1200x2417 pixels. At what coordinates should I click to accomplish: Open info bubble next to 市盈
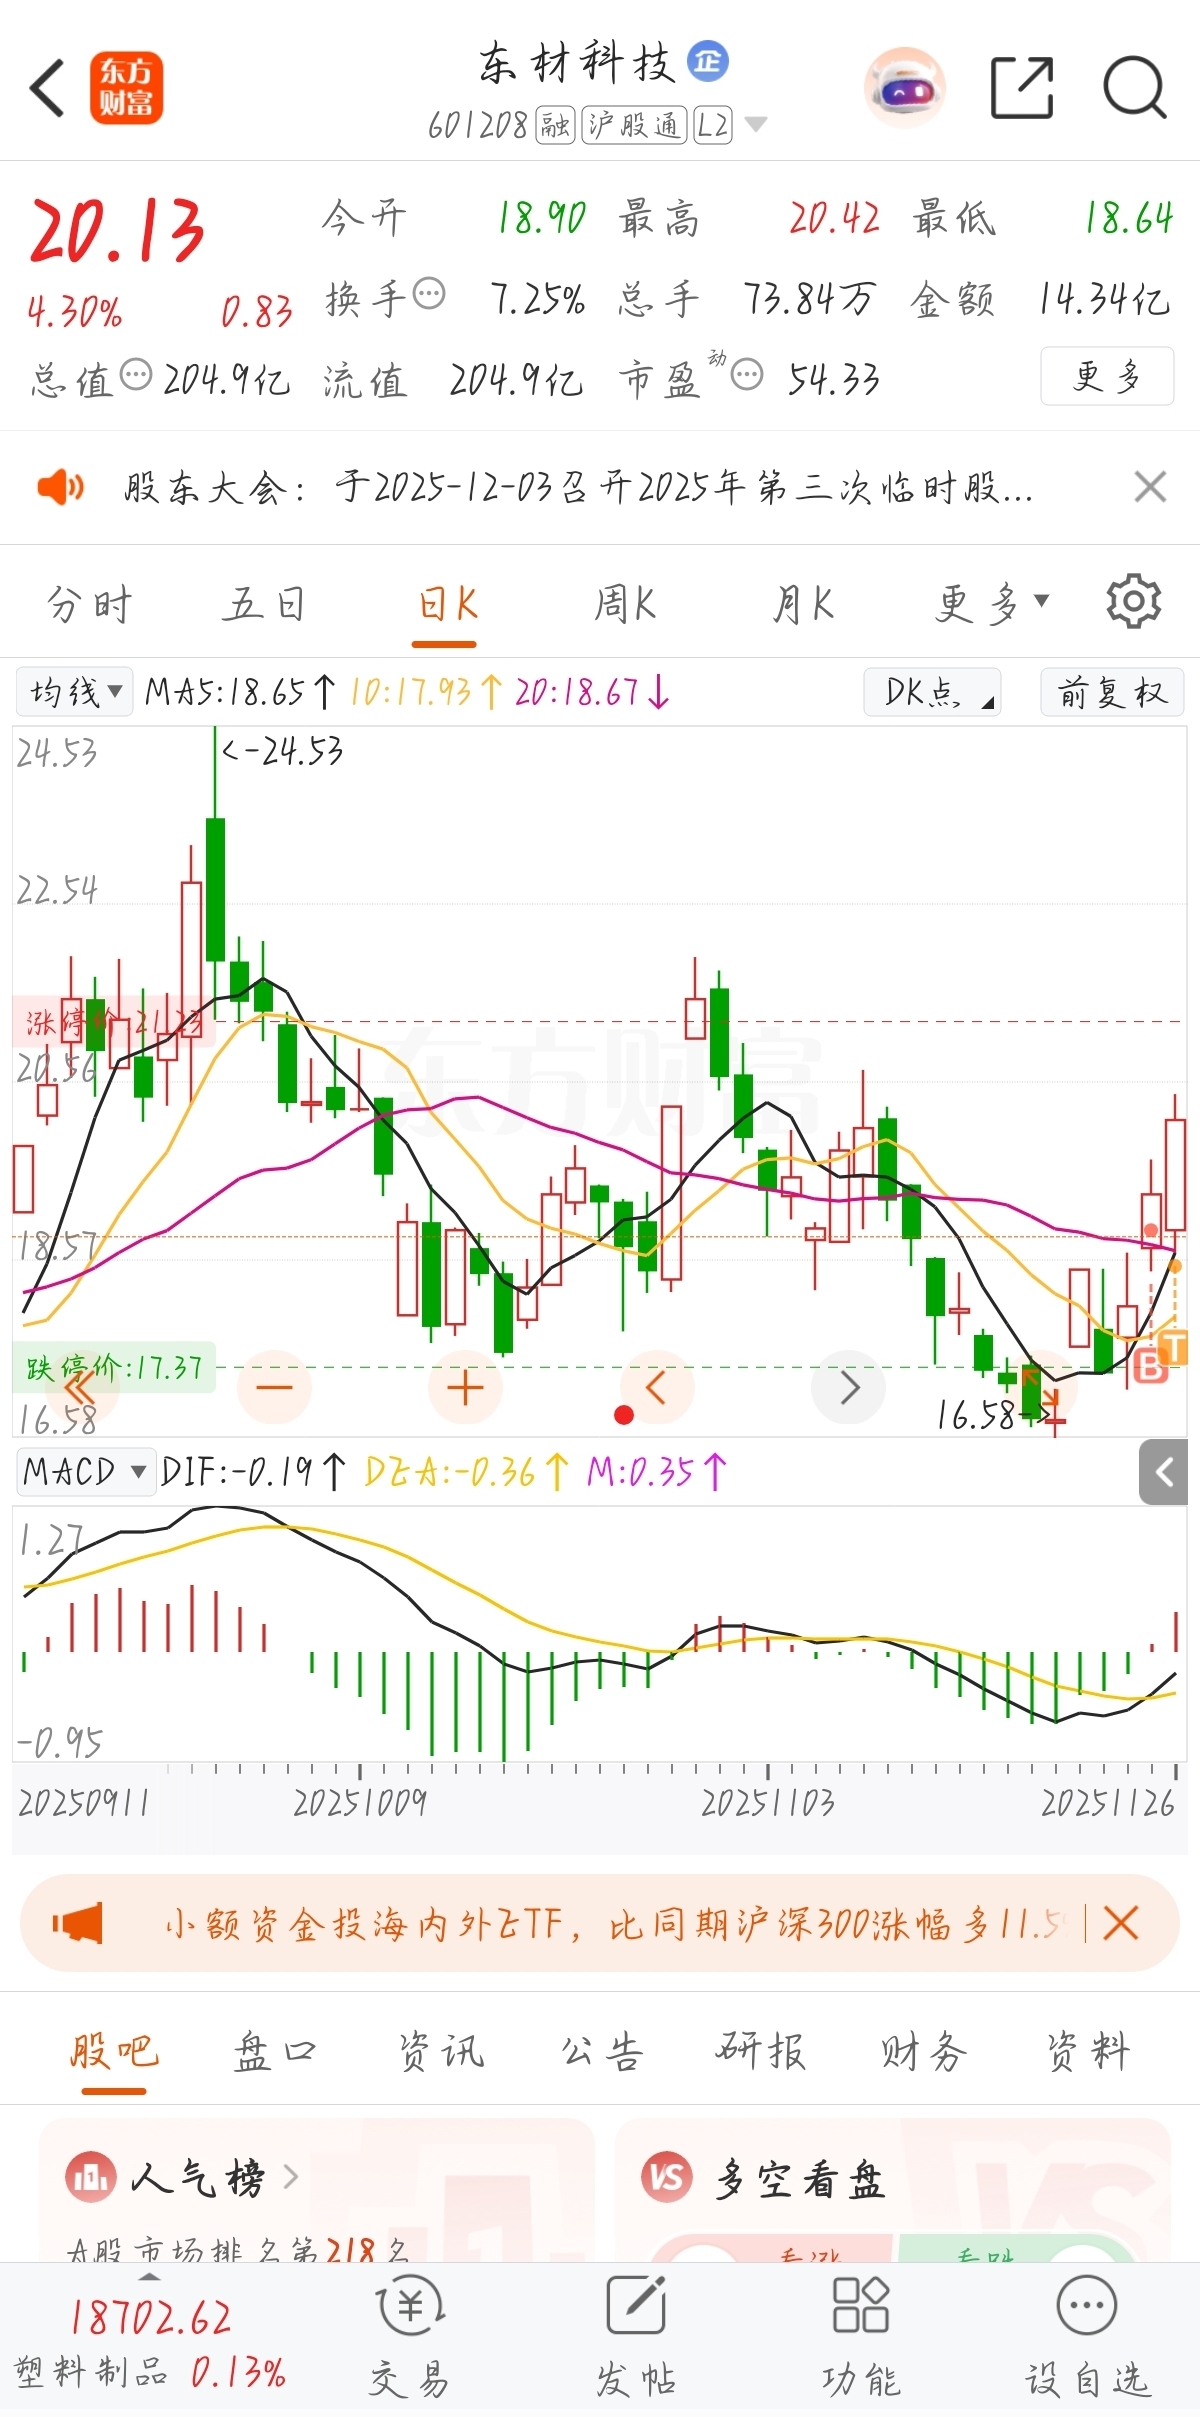(747, 376)
